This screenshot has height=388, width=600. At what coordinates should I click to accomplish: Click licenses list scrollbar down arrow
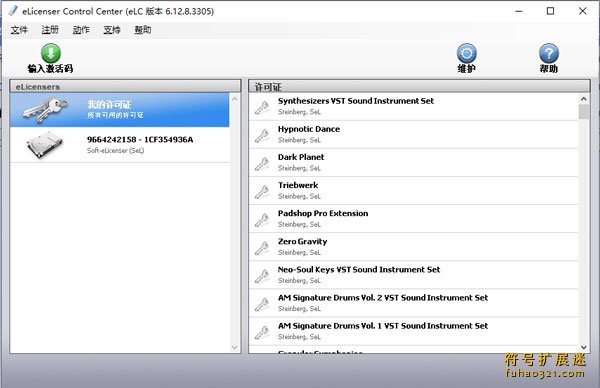pyautogui.click(x=584, y=347)
